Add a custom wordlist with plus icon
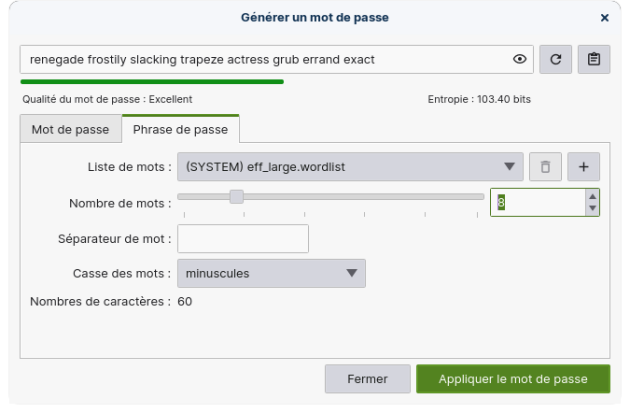The image size is (630, 413). [583, 167]
